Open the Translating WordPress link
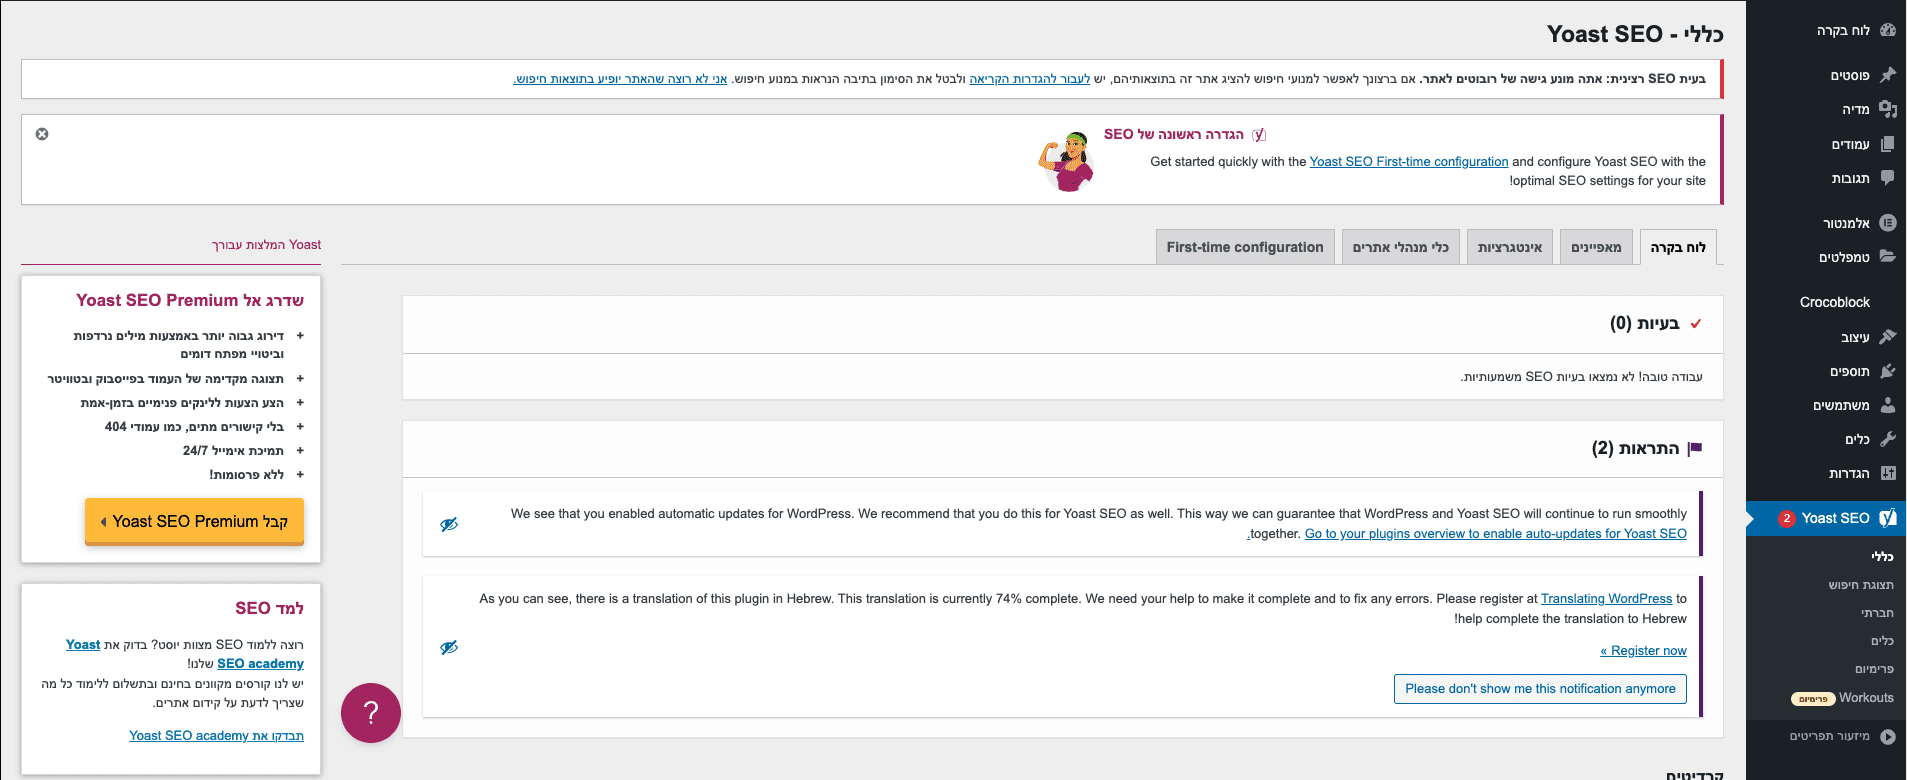Screen dimensions: 1907x780 click(1606, 599)
